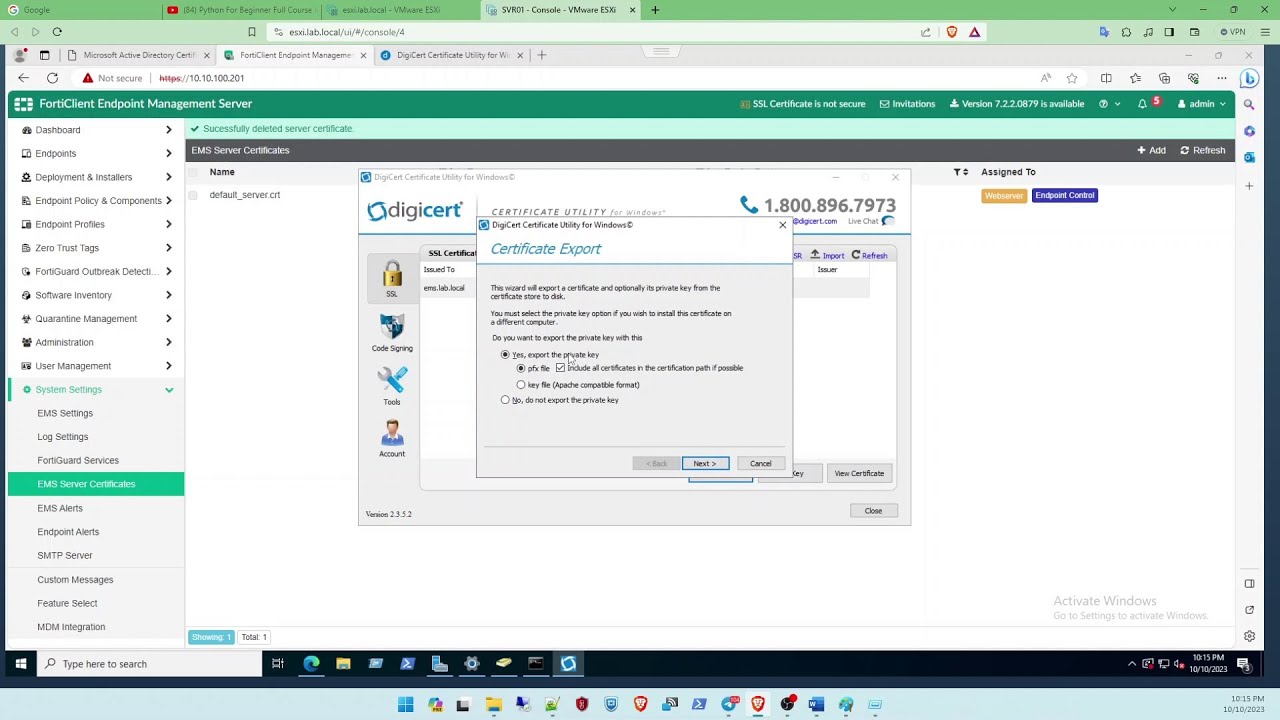Open Word from host taskbar
Screen dimensions: 1280x720
coord(816,705)
